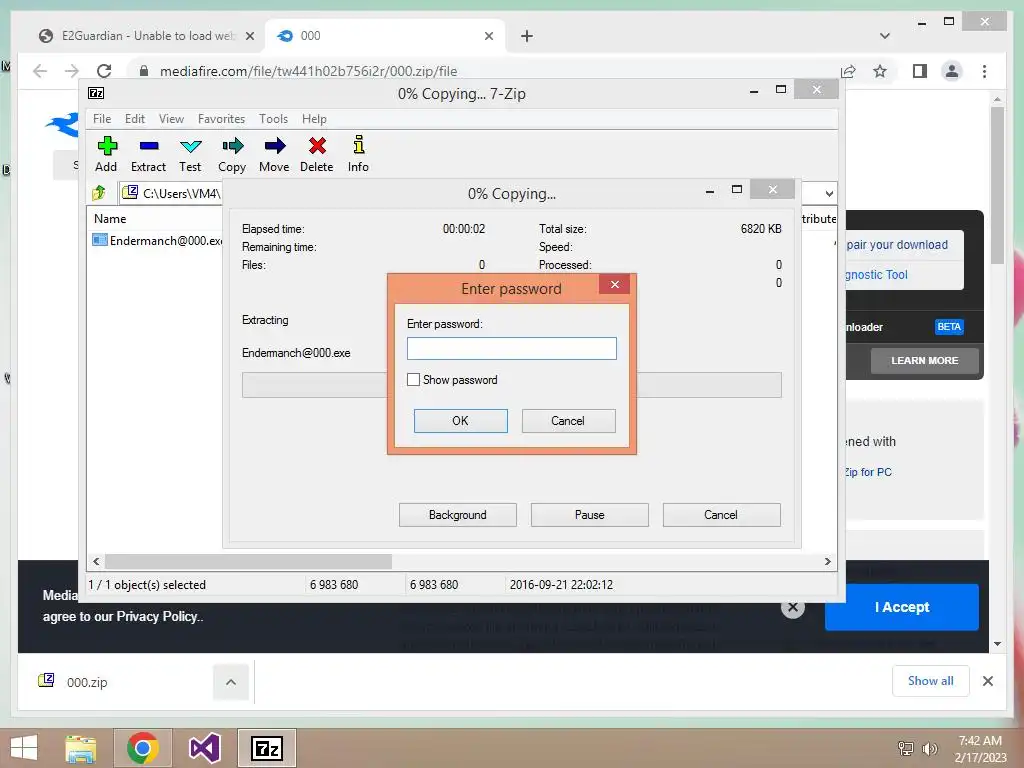Click the horizontal scrollbar left arrow

pos(96,562)
